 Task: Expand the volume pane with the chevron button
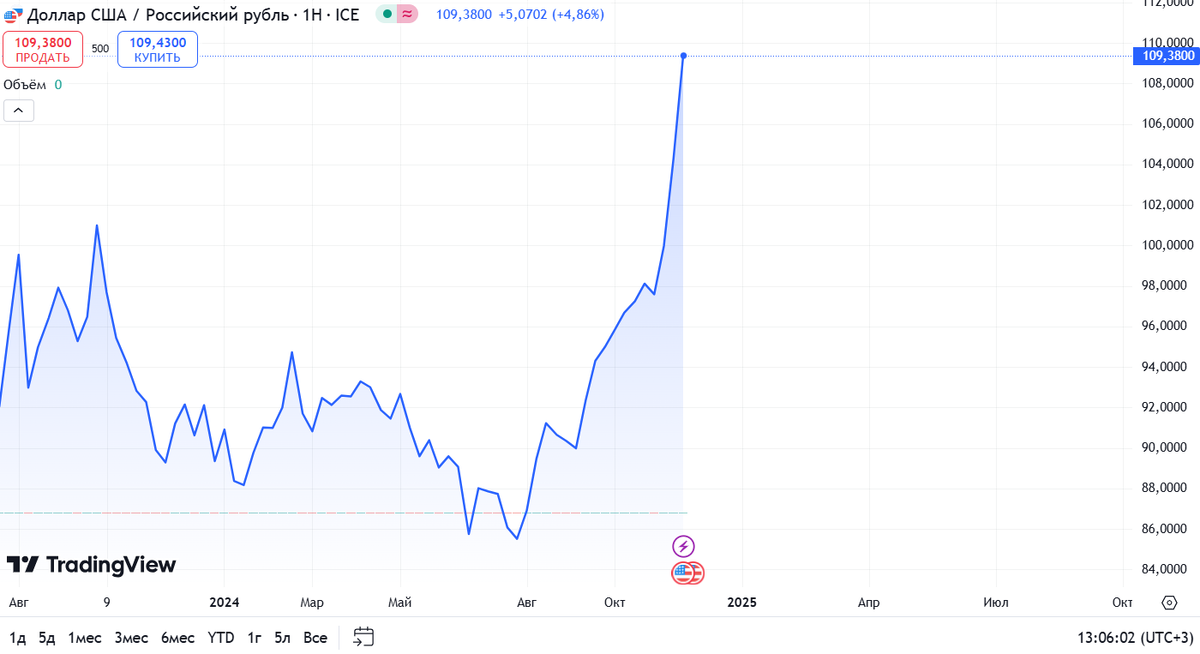[x=18, y=109]
